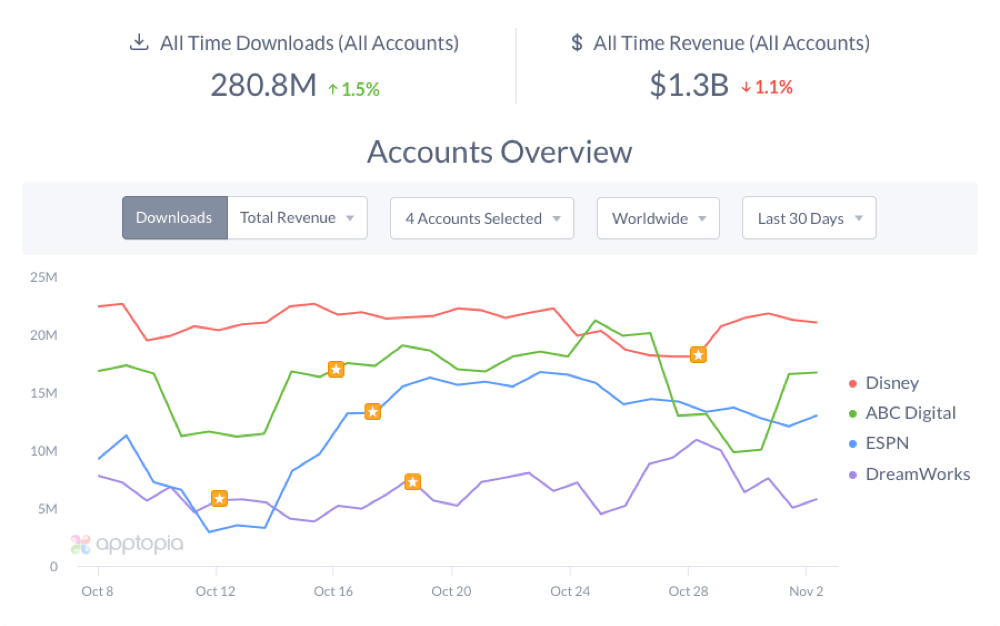Click the $1.3B revenue value
This screenshot has height=626, width=1000.
(x=689, y=85)
